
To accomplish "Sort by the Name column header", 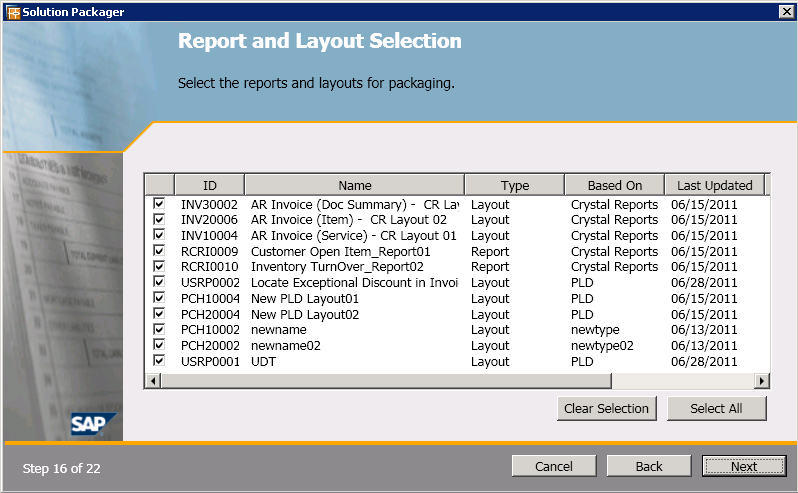I will [355, 185].
